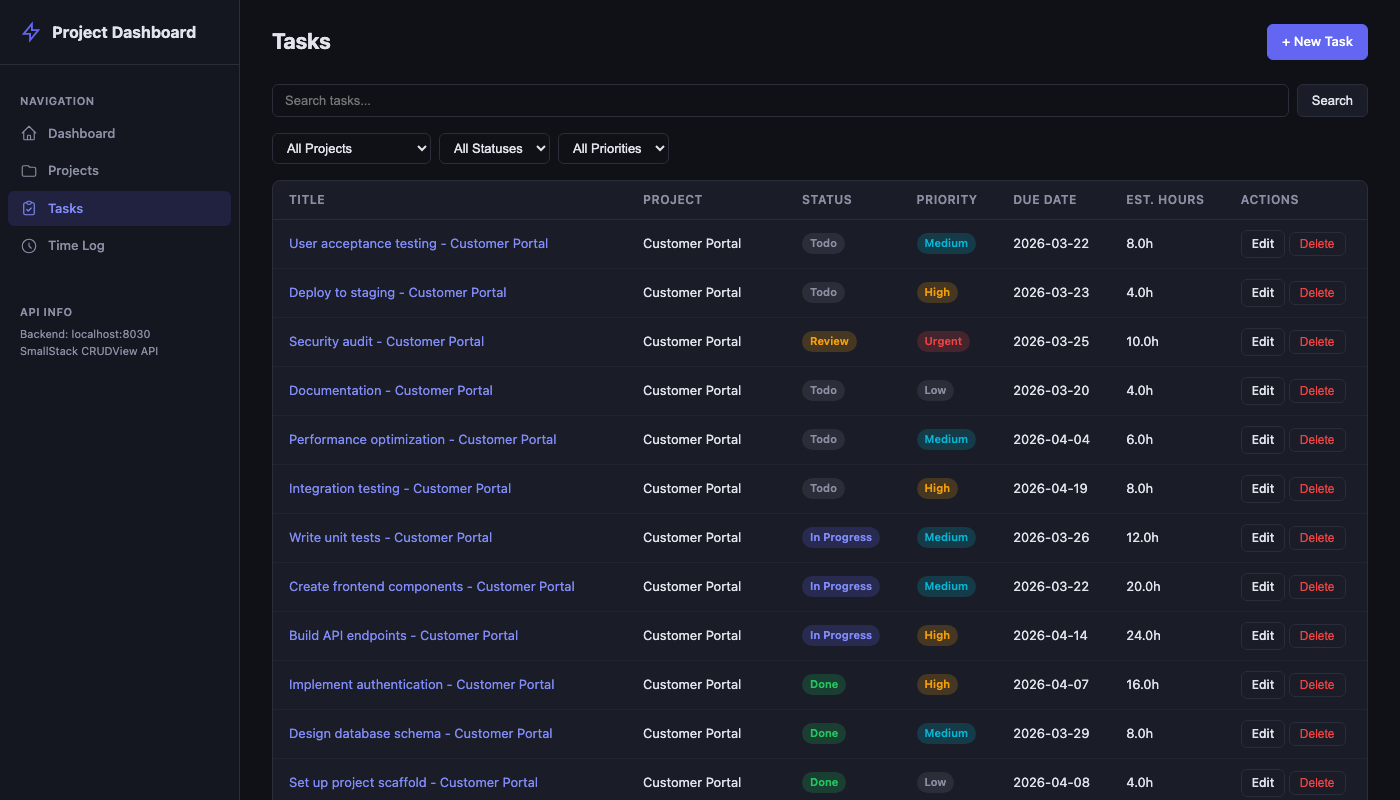Viewport: 1400px width, 800px height.
Task: Open the Projects folder icon
Action: click(x=30, y=170)
